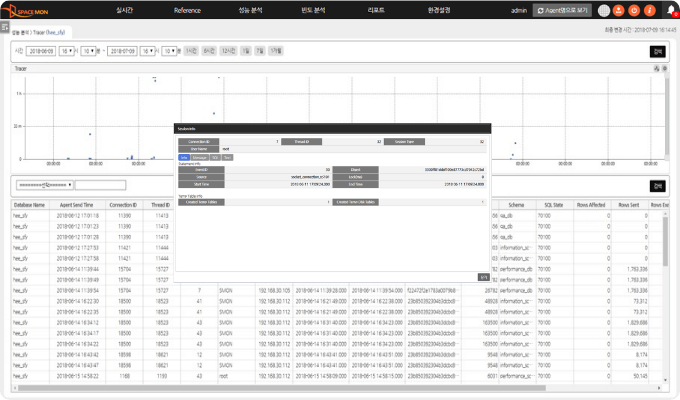680x400 pixels.
Task: Open the Reference menu
Action: pos(187,10)
